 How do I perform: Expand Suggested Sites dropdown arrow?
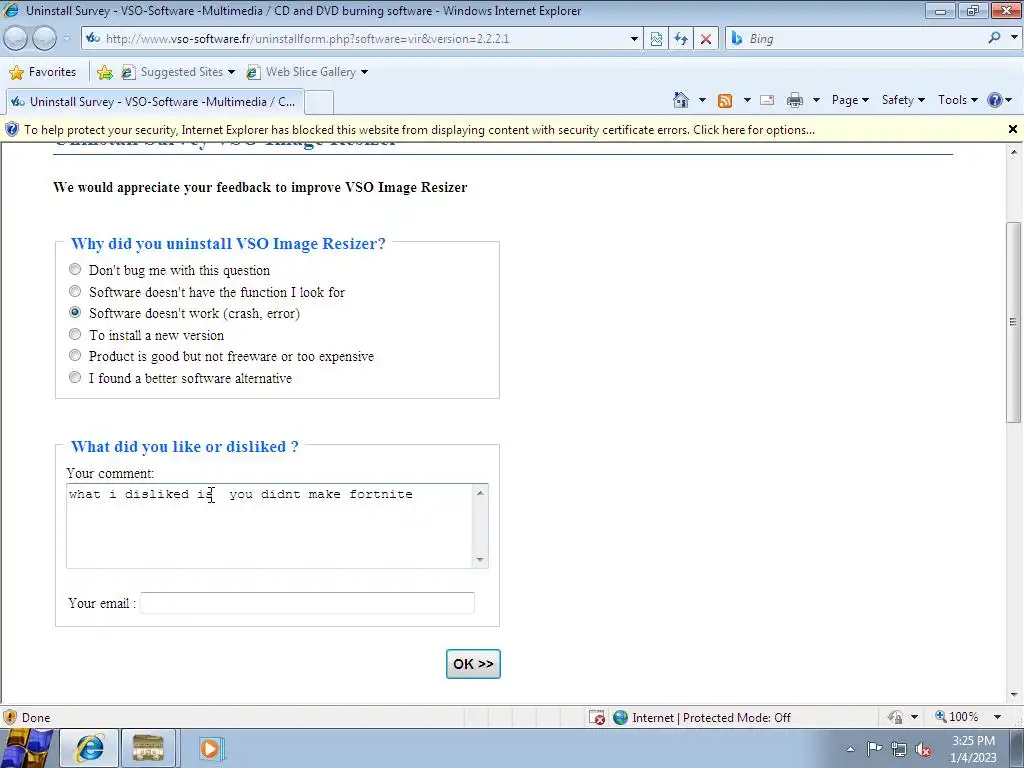click(x=231, y=72)
